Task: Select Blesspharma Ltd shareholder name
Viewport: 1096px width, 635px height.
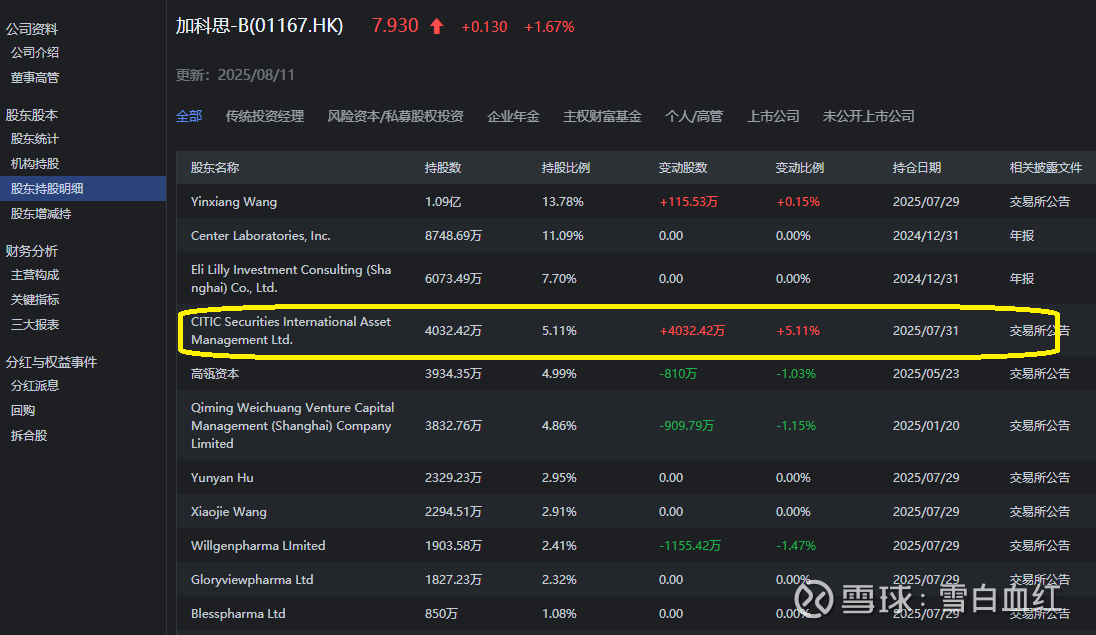Action: (x=238, y=613)
